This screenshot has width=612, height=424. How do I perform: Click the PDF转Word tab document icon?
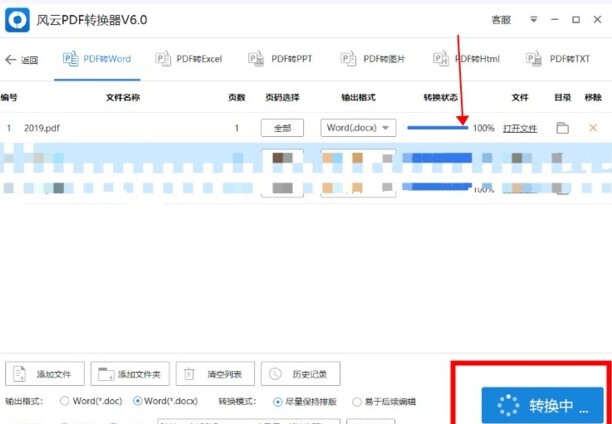point(71,59)
